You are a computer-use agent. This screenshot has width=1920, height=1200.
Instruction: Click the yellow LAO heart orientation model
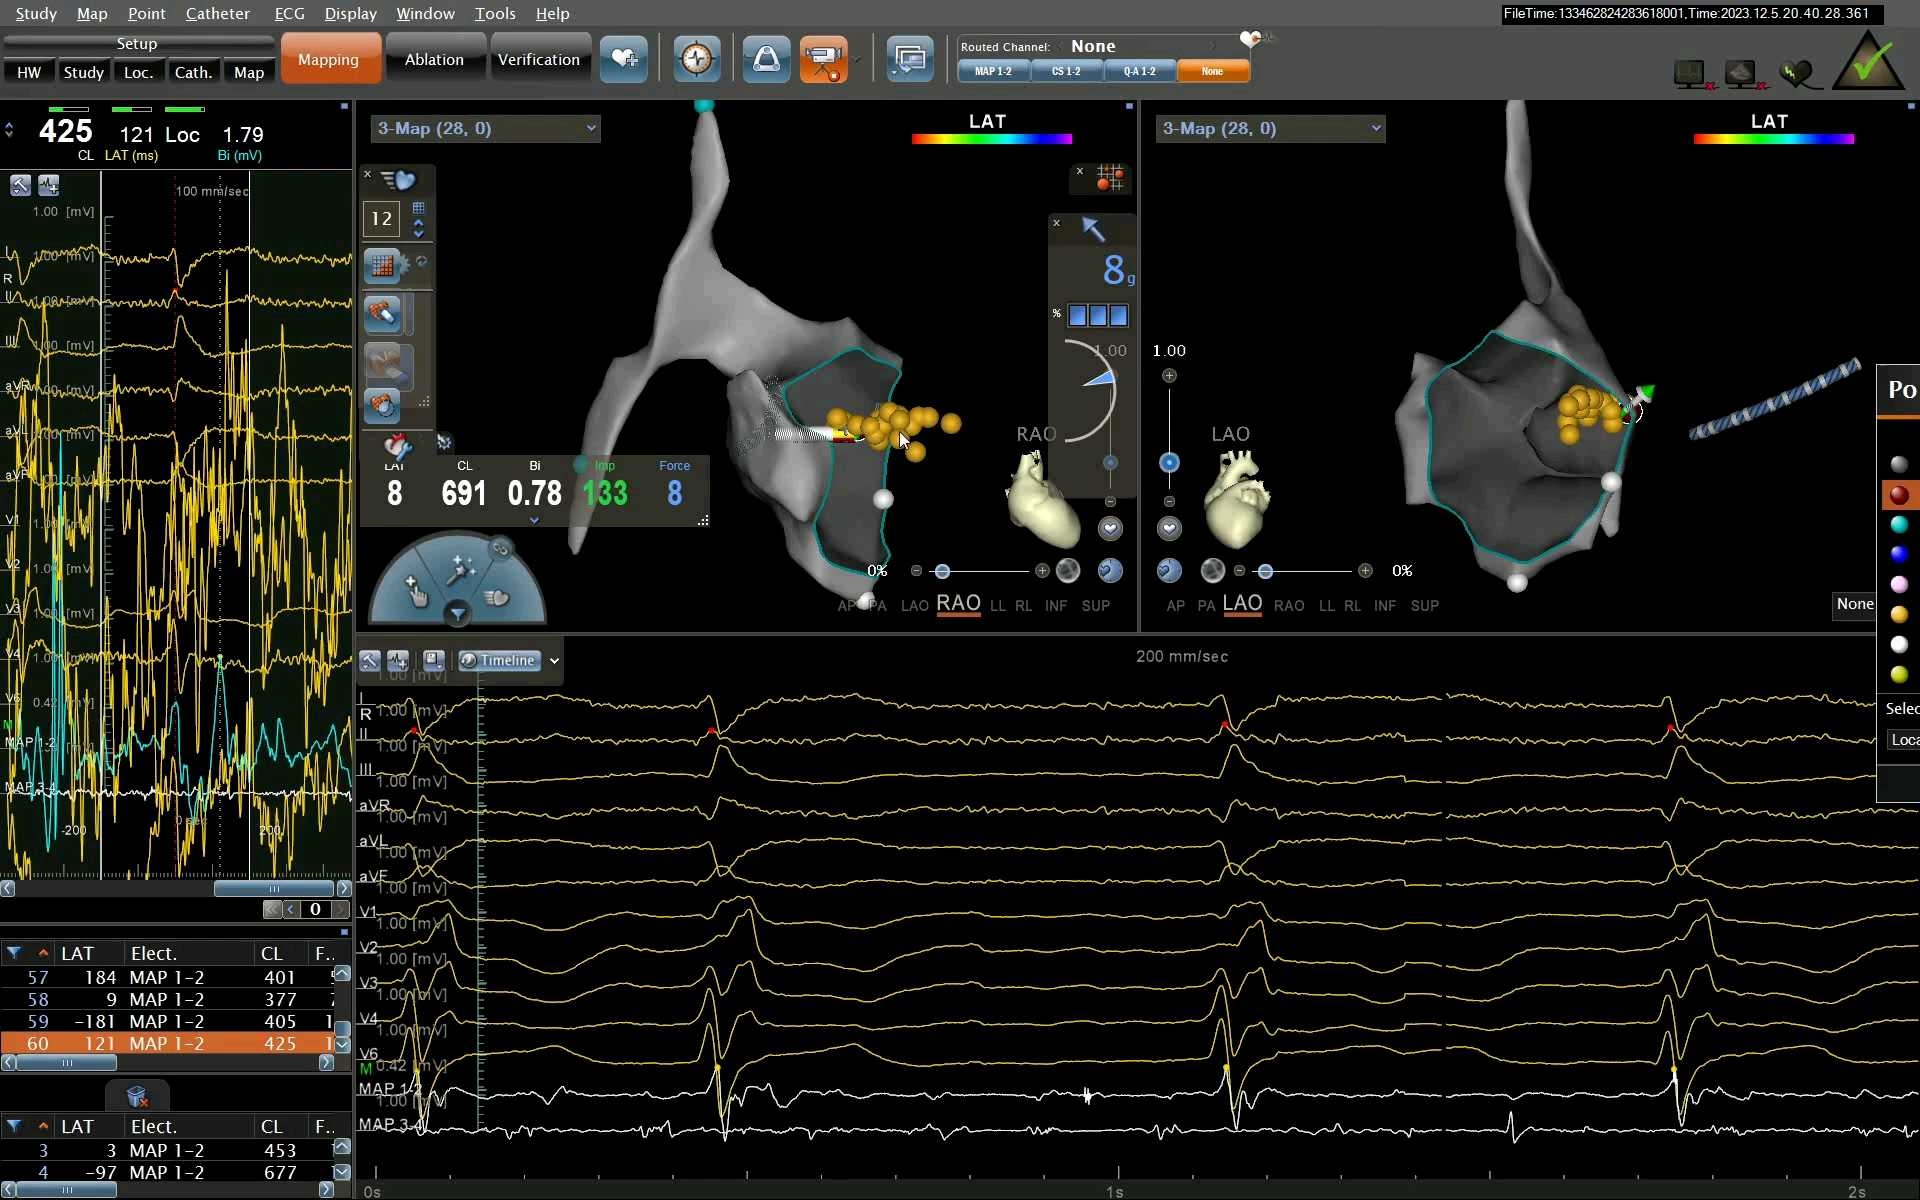pos(1236,497)
